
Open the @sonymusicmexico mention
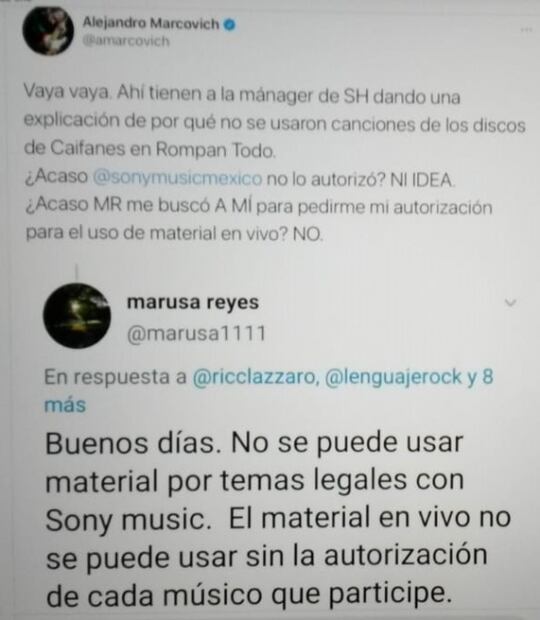tap(177, 178)
